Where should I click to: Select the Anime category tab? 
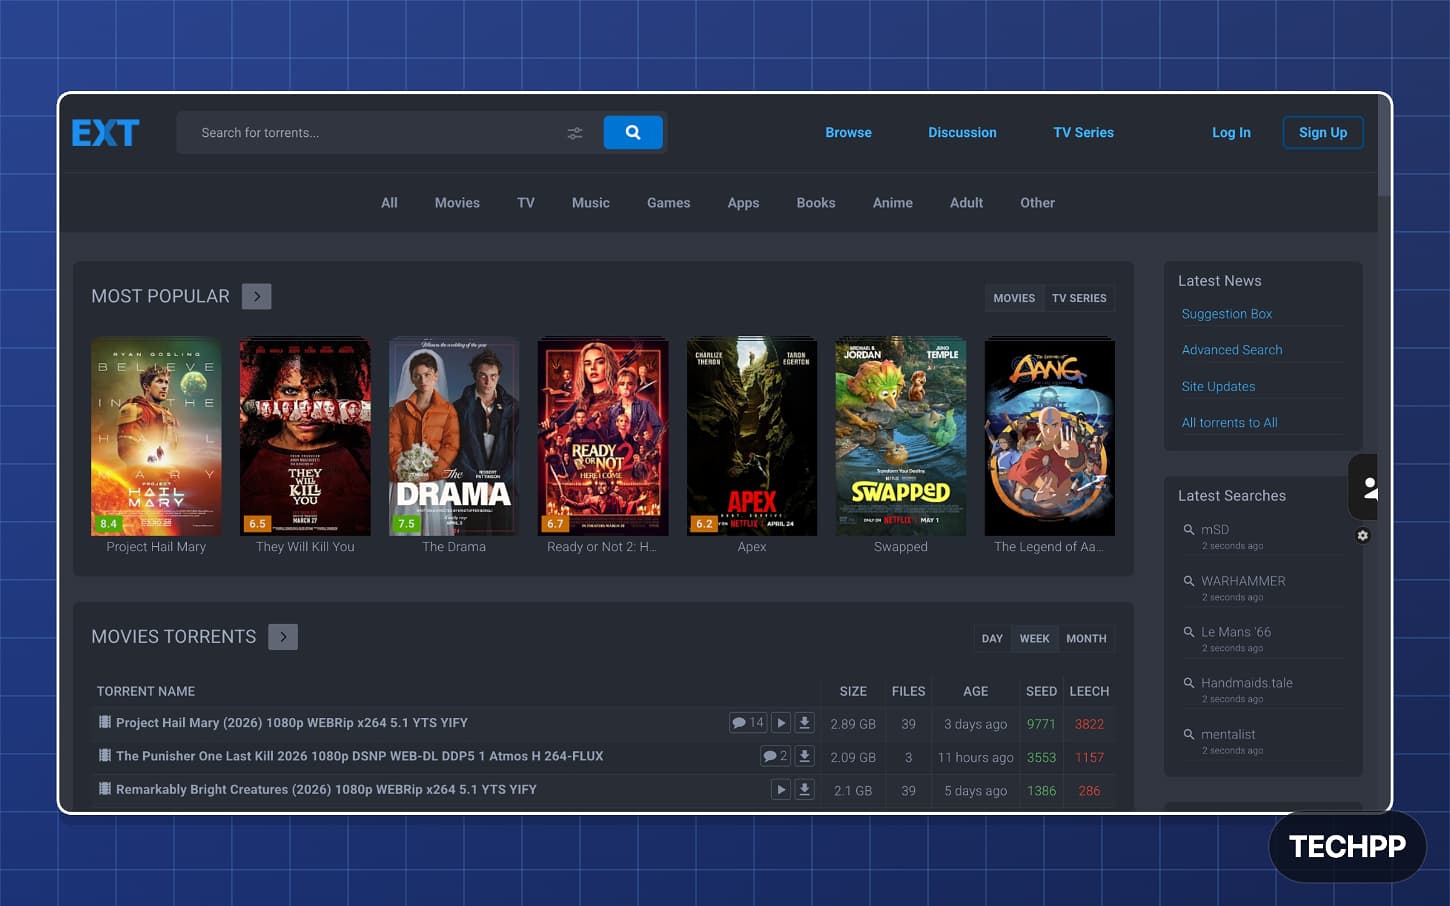[892, 202]
